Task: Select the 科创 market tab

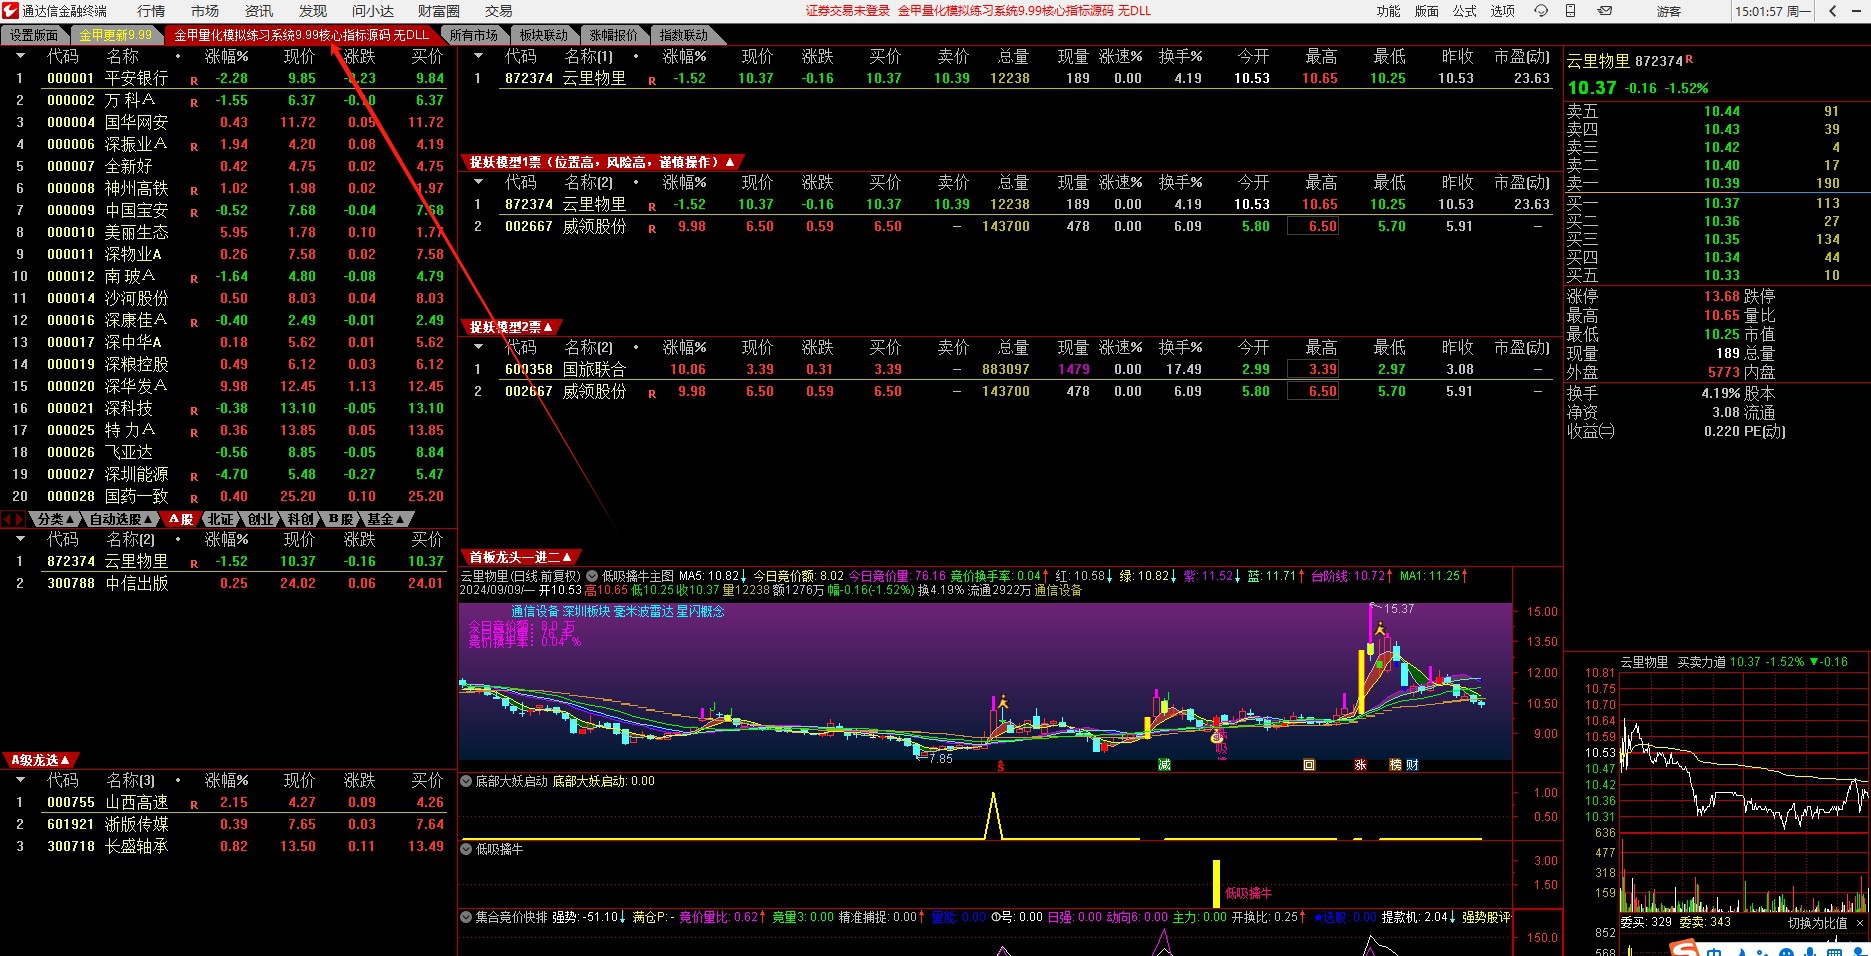Action: pos(300,519)
